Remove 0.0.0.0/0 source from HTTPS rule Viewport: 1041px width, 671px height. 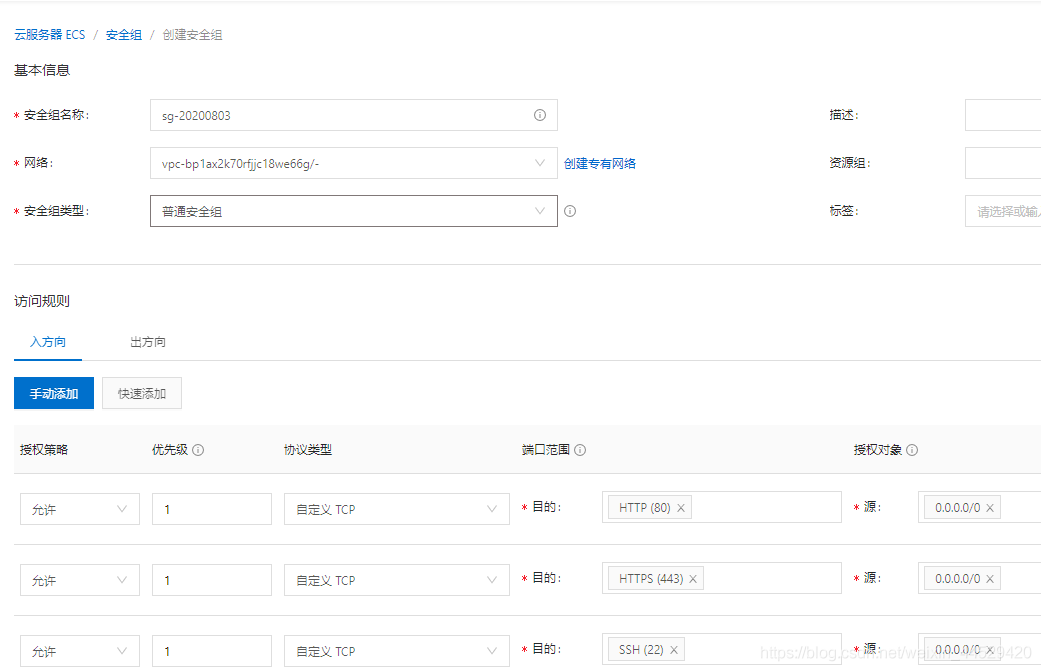tap(990, 579)
